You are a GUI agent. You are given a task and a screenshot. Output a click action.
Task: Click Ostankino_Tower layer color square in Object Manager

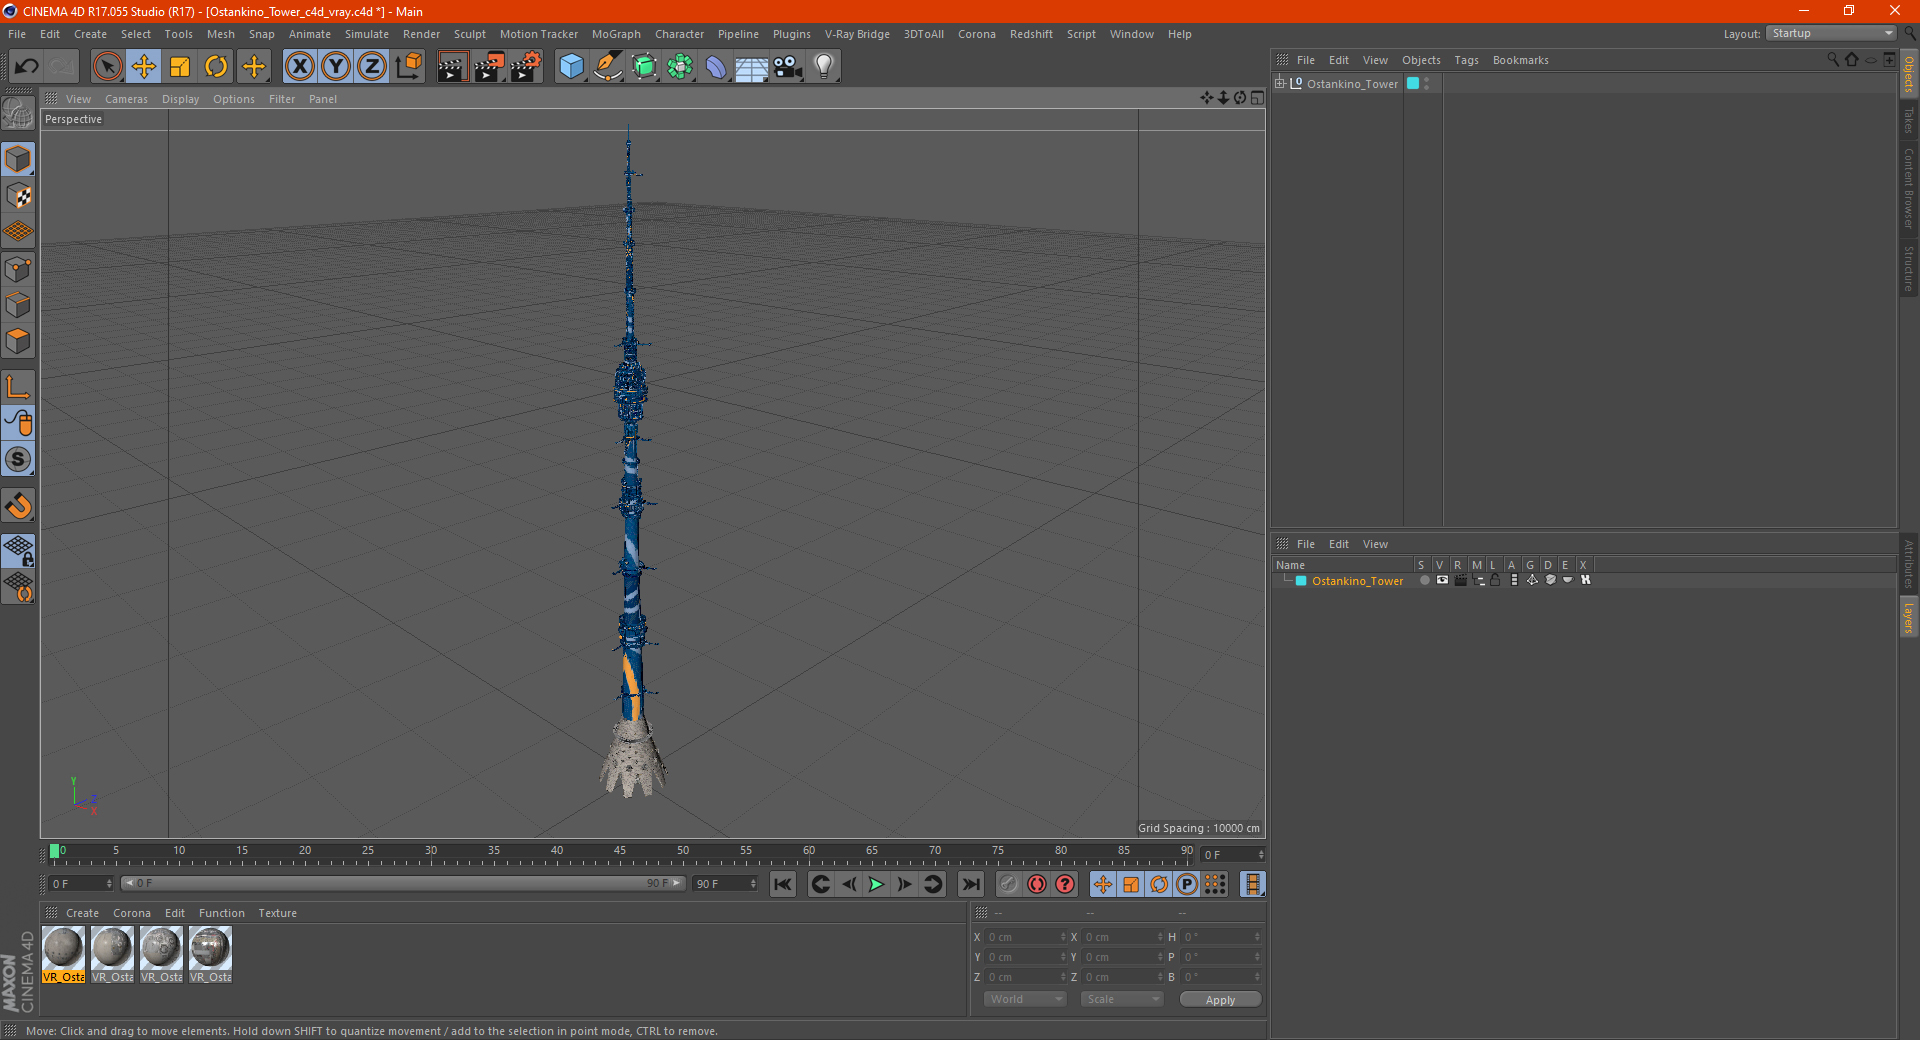[x=1413, y=83]
